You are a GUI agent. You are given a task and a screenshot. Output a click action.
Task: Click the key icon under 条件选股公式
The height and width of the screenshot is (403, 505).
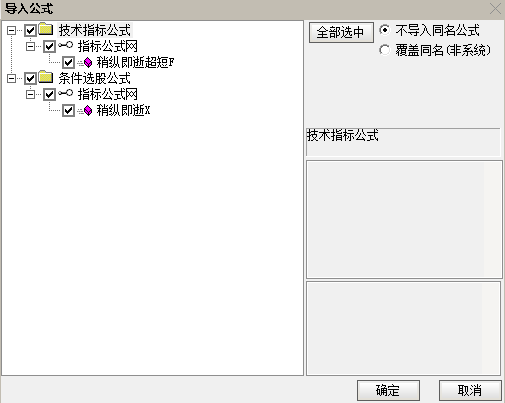pyautogui.click(x=65, y=93)
